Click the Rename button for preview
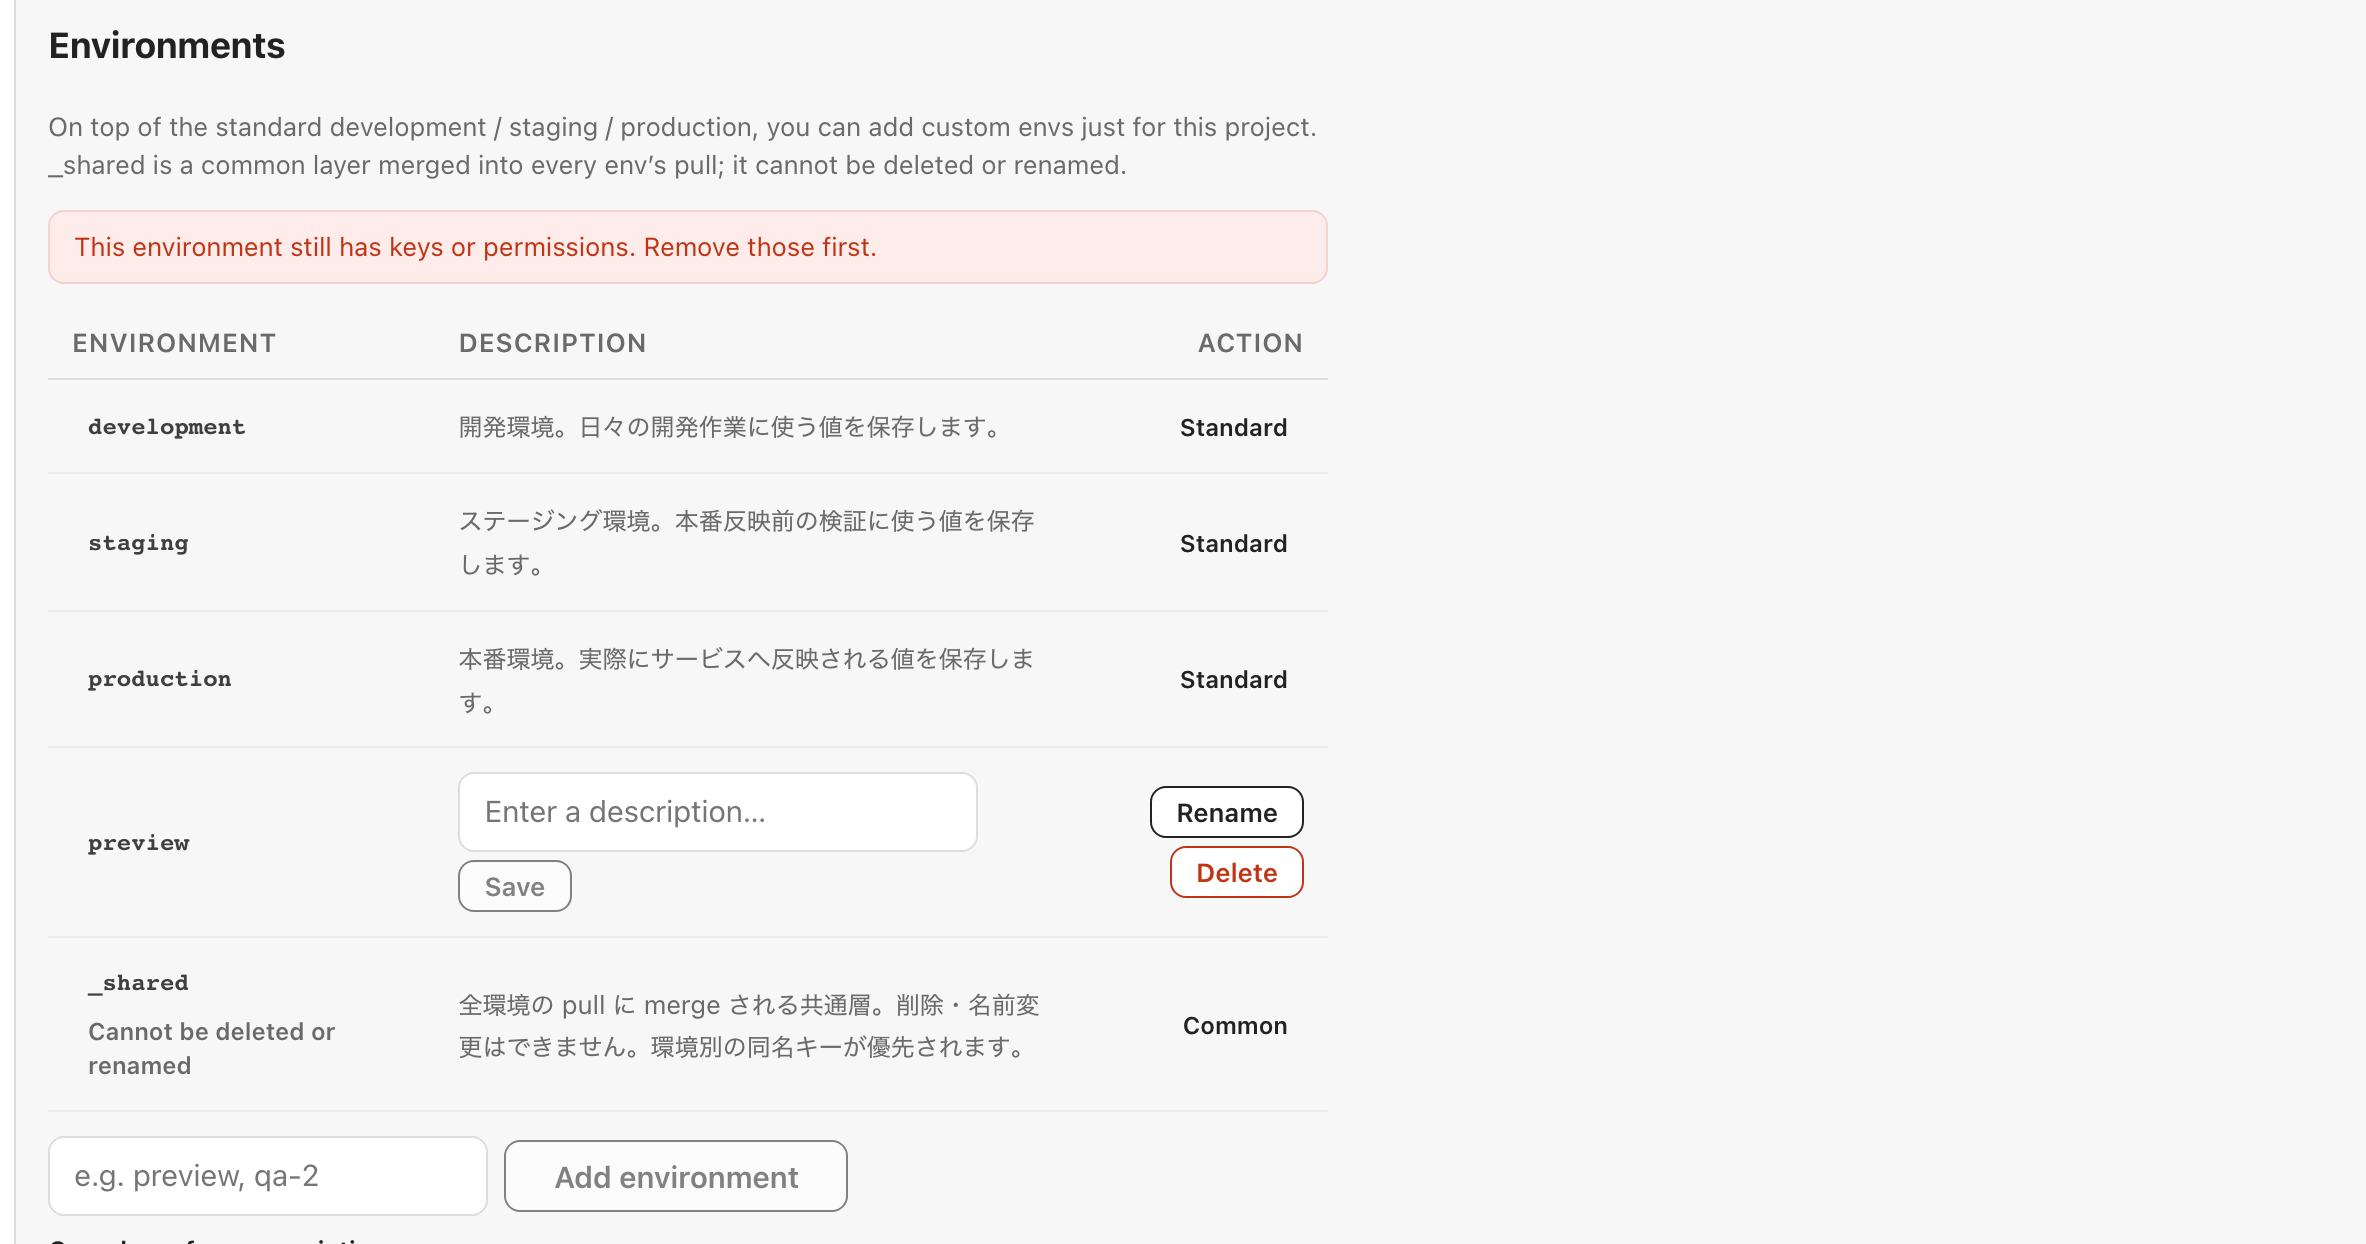Viewport: 2366px width, 1244px height. tap(1226, 812)
